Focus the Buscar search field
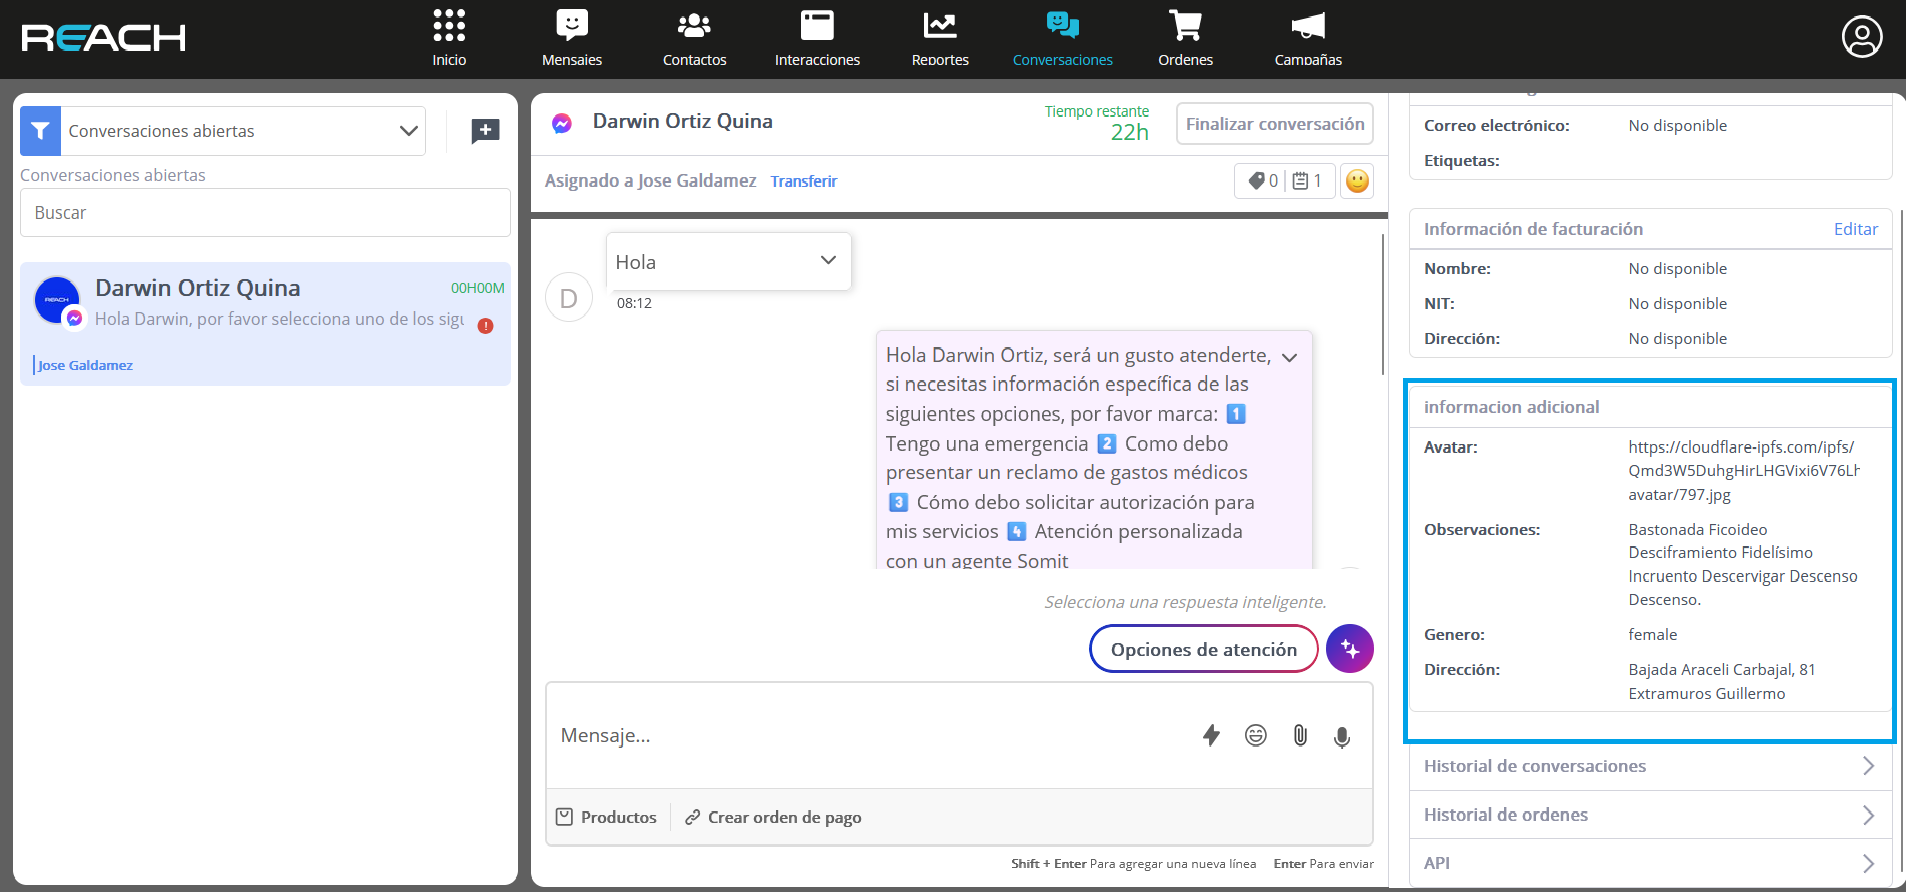The height and width of the screenshot is (892, 1906). coord(265,213)
